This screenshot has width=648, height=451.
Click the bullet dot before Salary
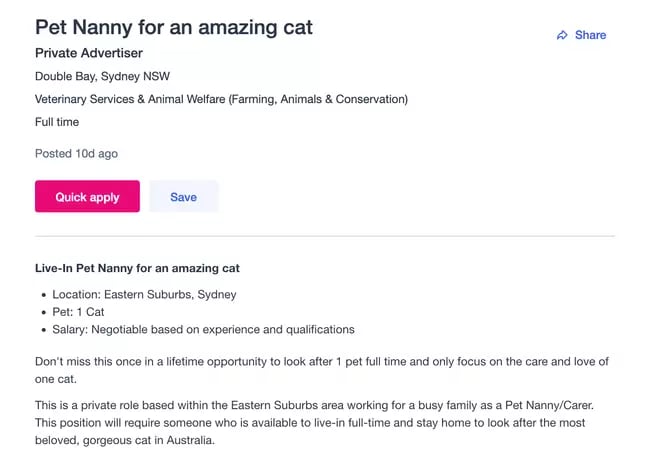point(43,330)
